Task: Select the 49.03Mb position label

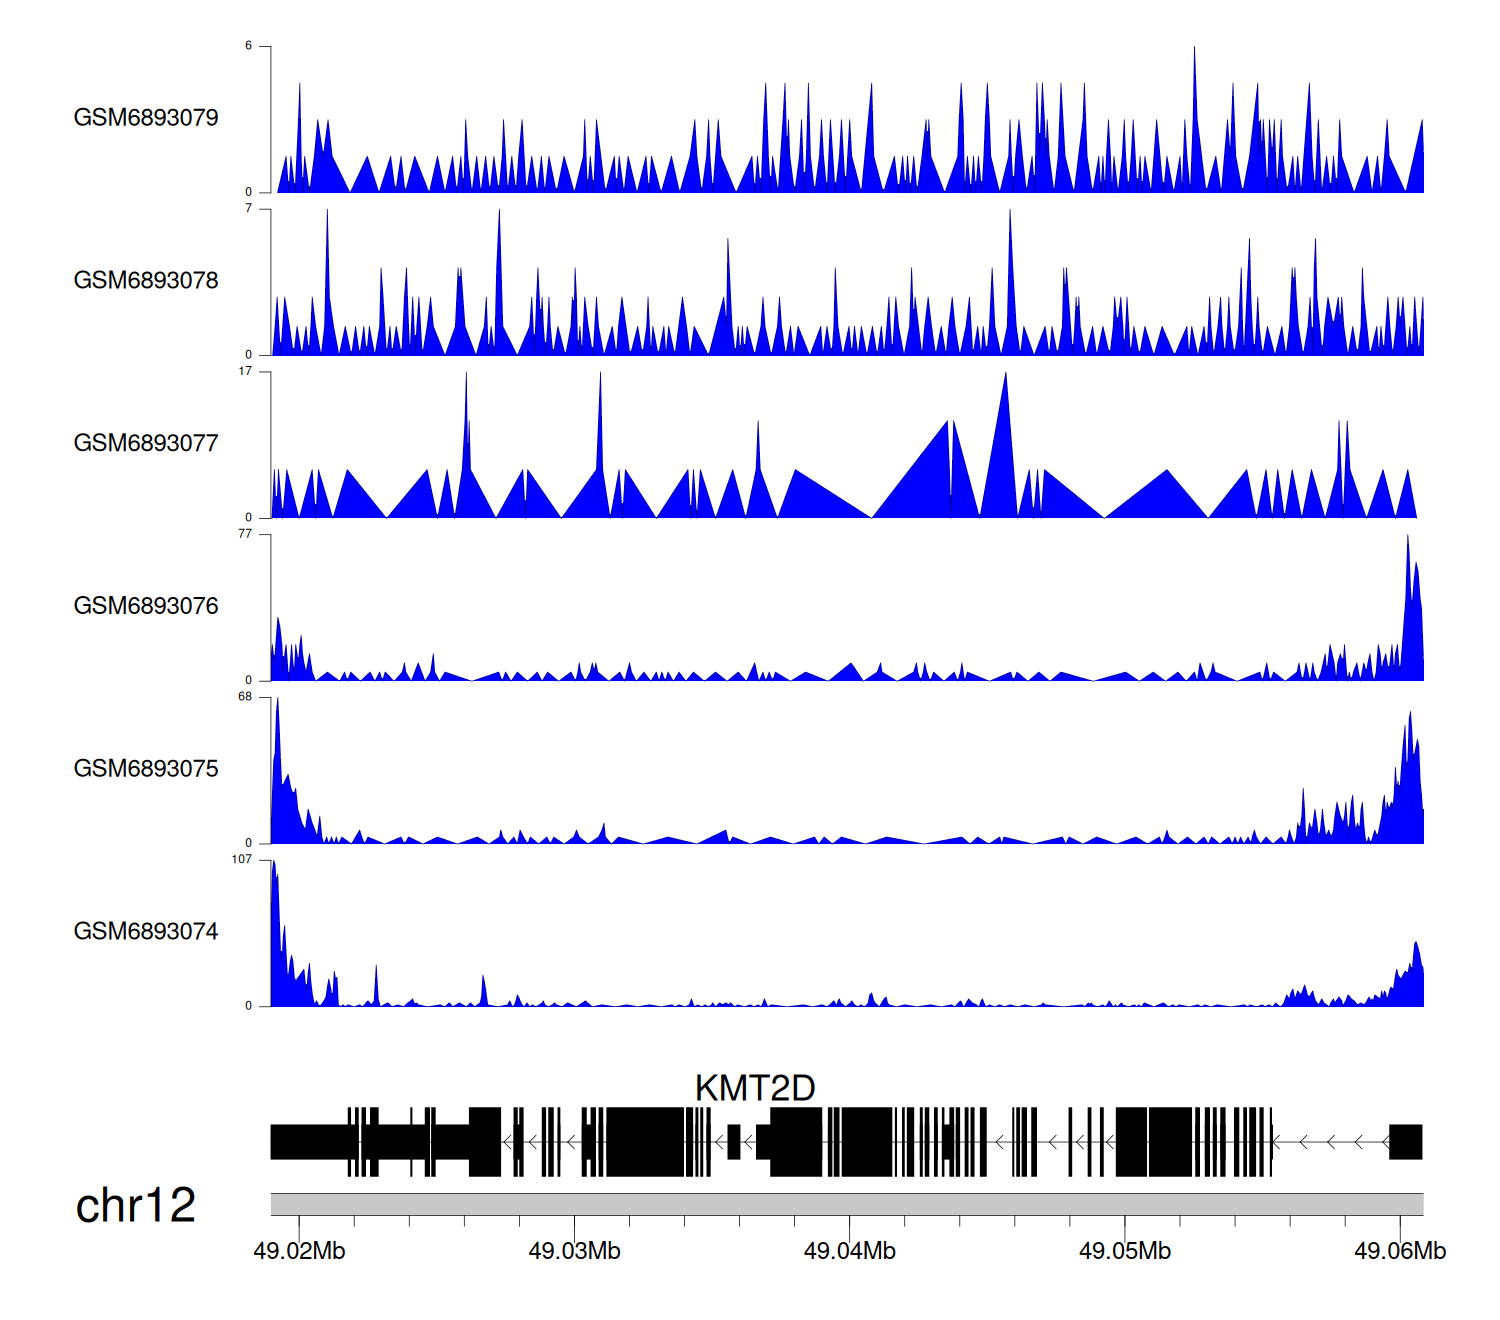Action: coord(574,1251)
